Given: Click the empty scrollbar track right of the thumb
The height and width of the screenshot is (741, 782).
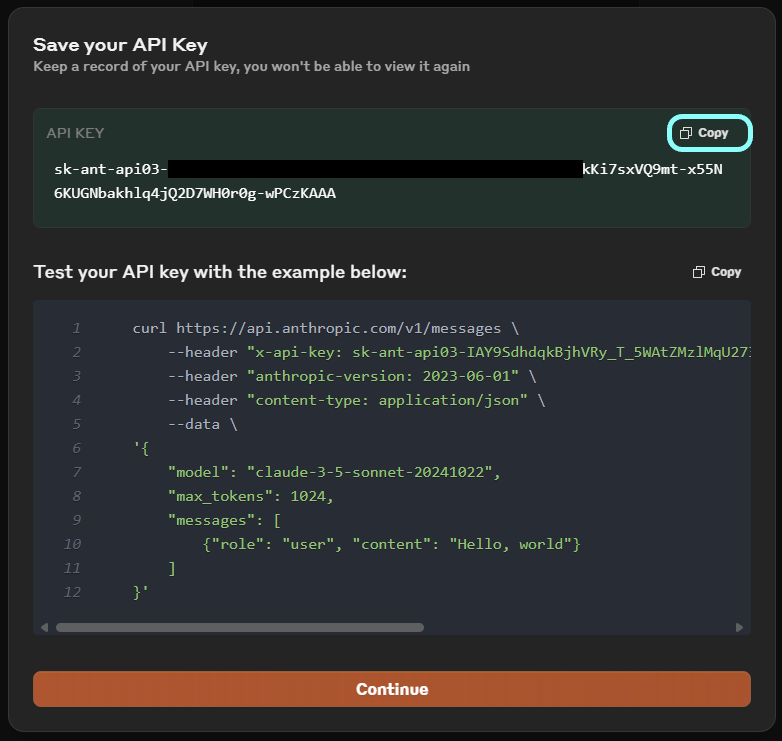Looking at the screenshot, I should [580, 628].
